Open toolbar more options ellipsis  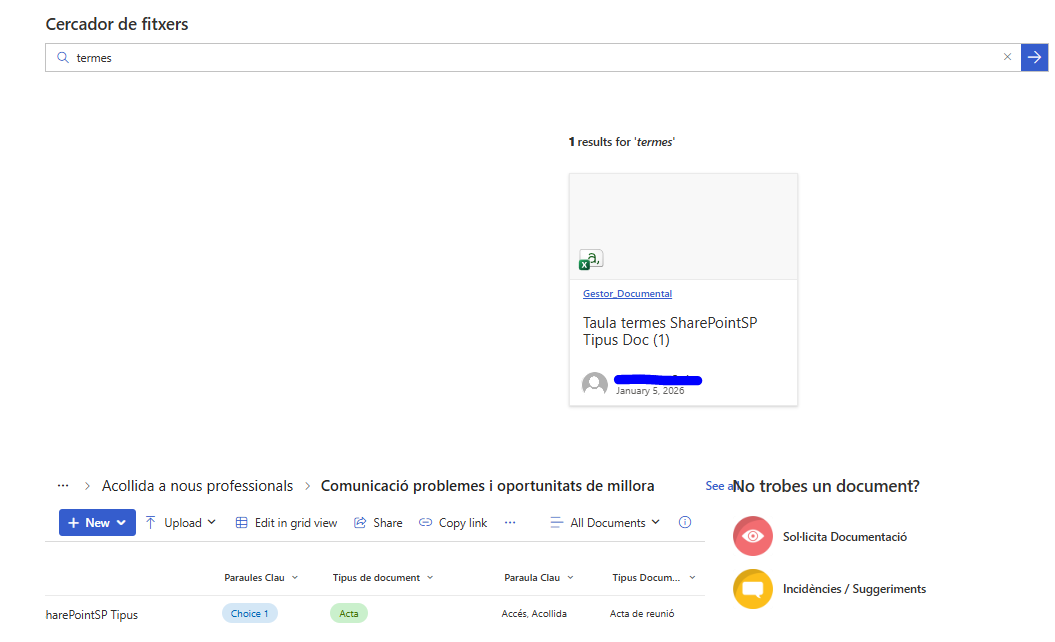click(x=510, y=523)
